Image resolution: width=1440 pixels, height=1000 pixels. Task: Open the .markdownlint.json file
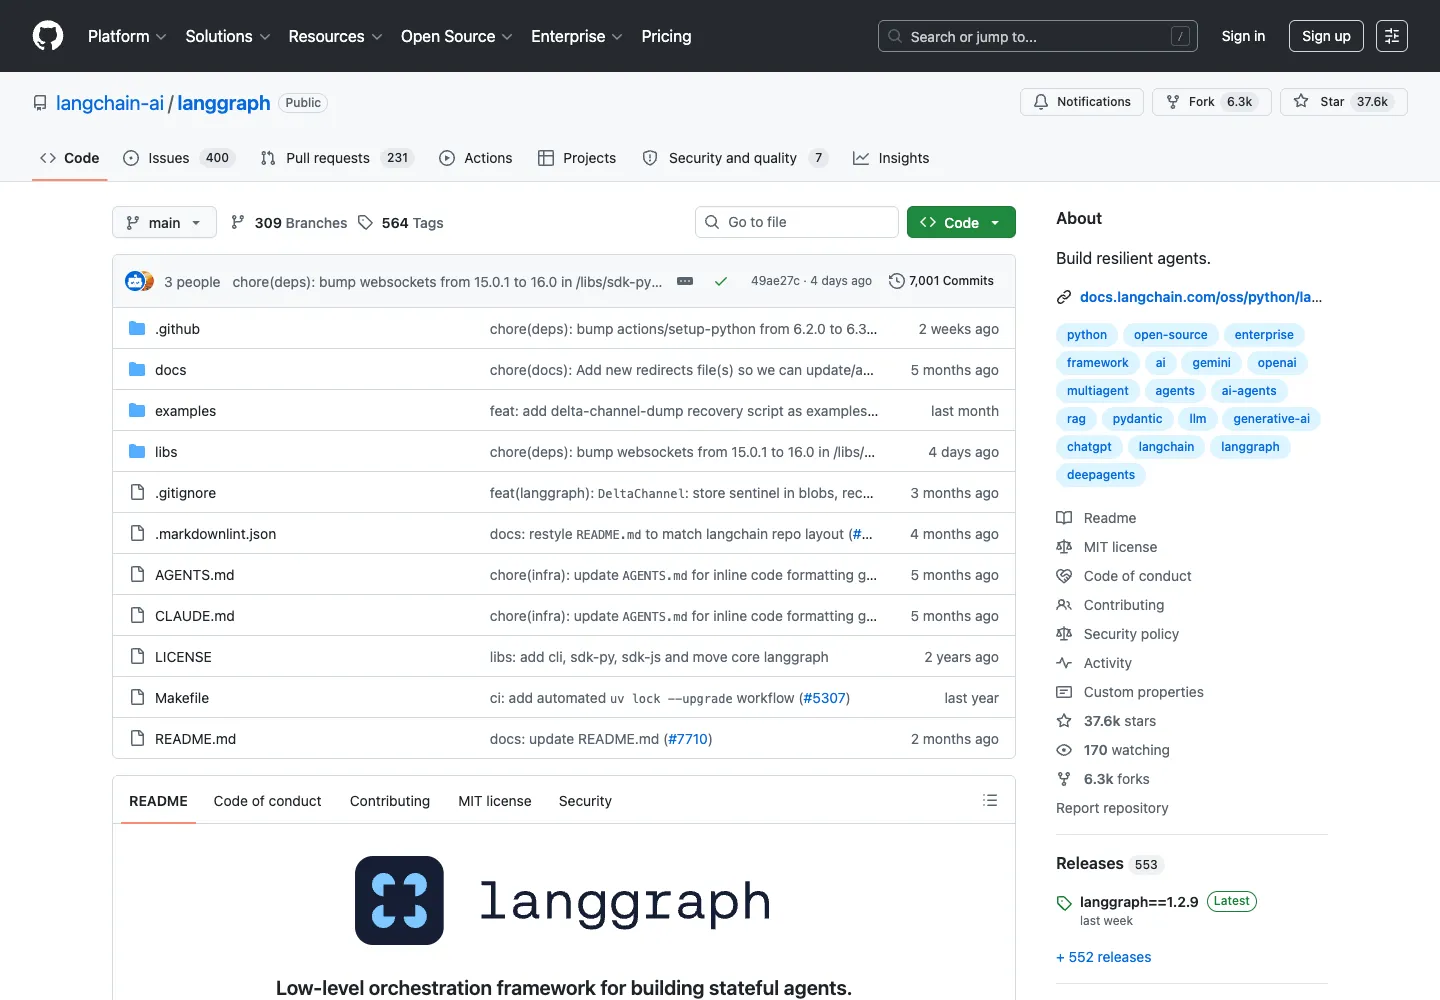[x=215, y=534]
